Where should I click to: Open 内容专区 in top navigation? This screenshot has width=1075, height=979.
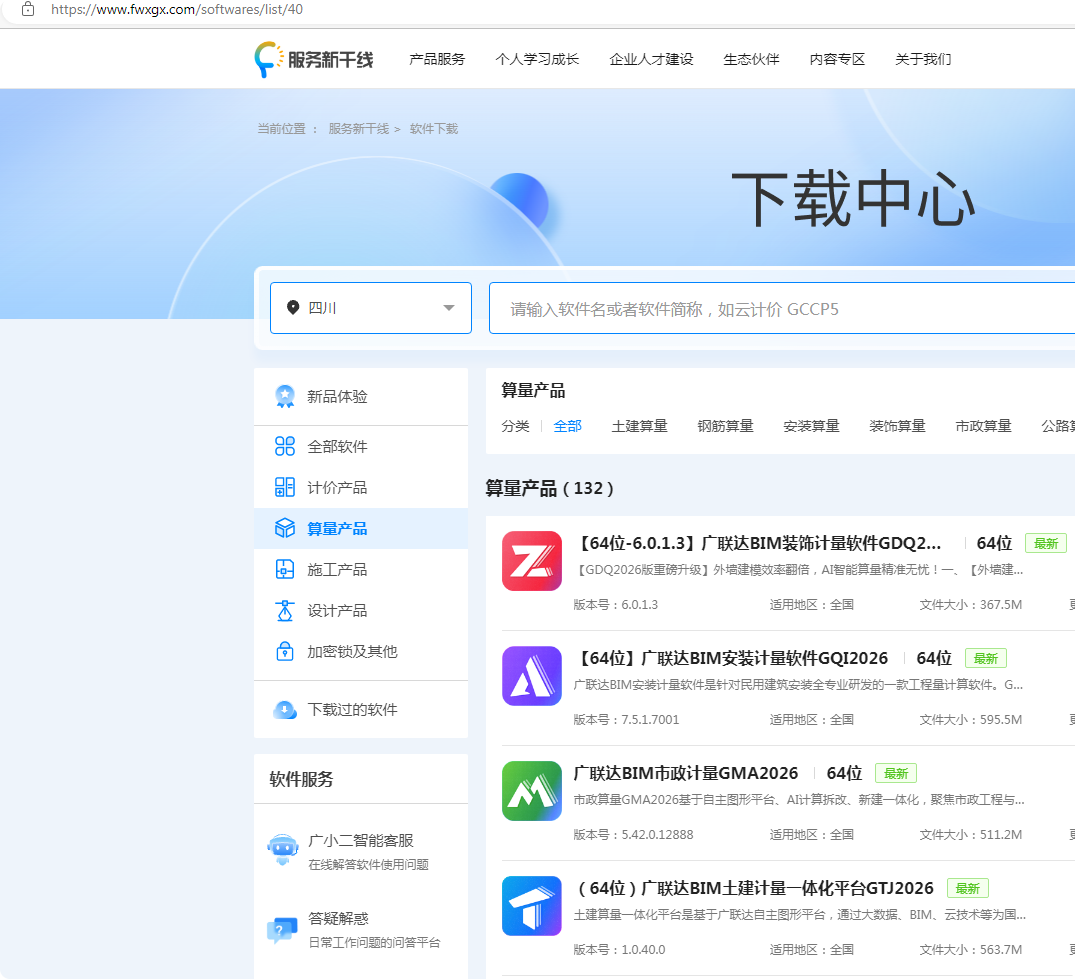(x=836, y=59)
